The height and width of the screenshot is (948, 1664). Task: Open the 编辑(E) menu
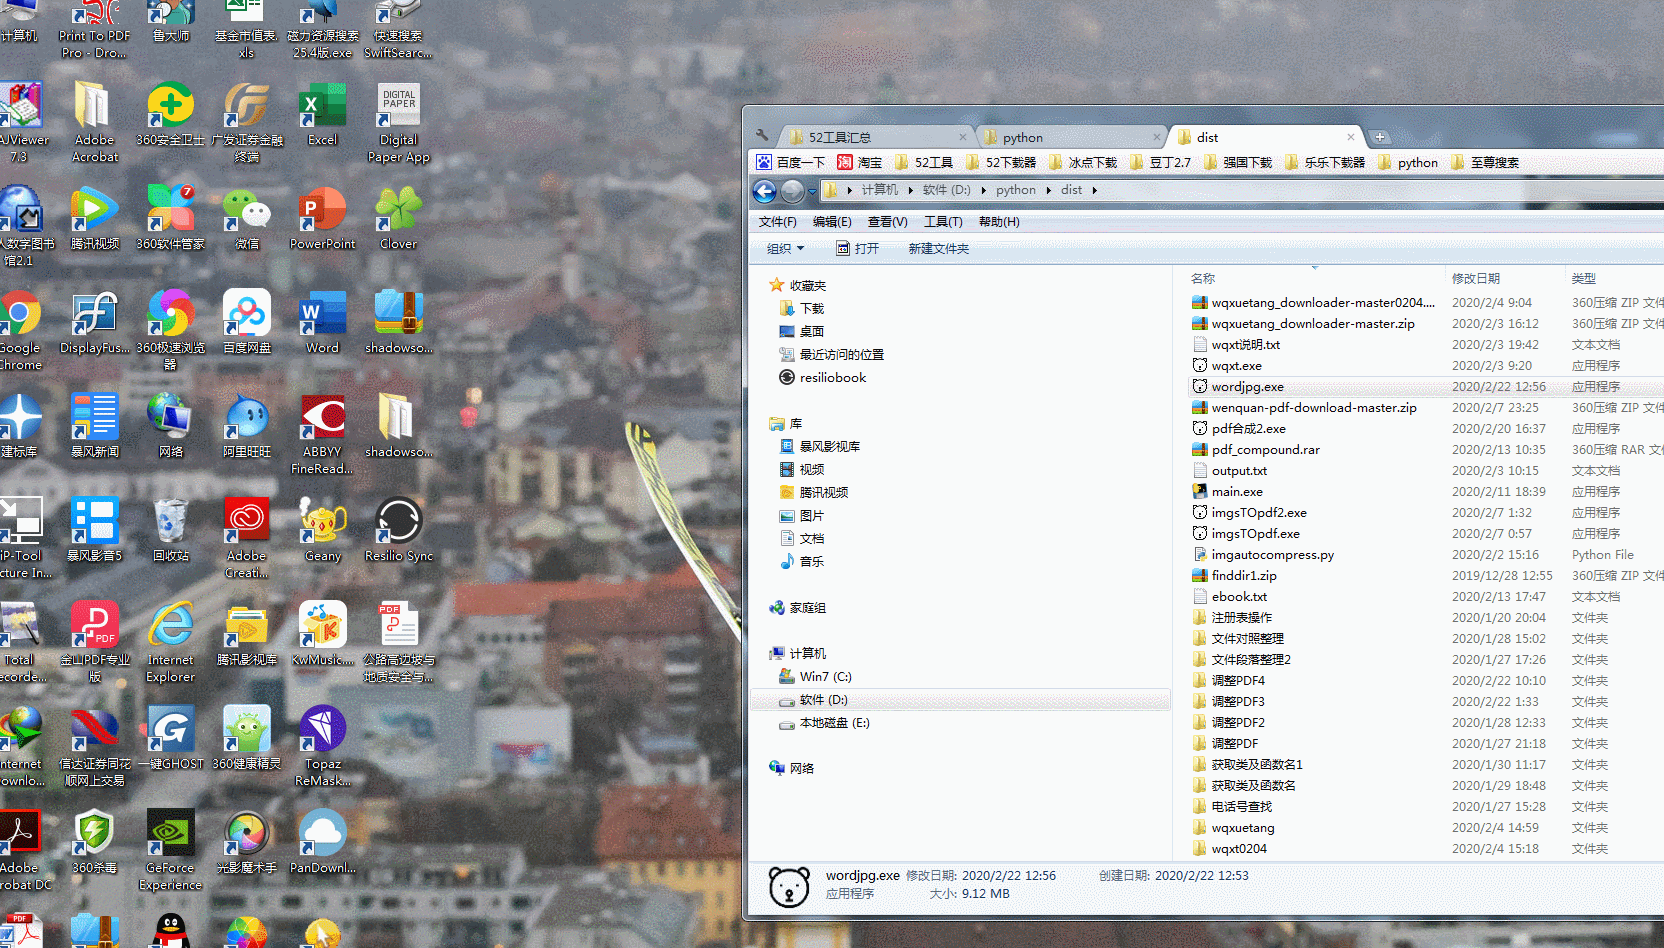click(x=832, y=222)
